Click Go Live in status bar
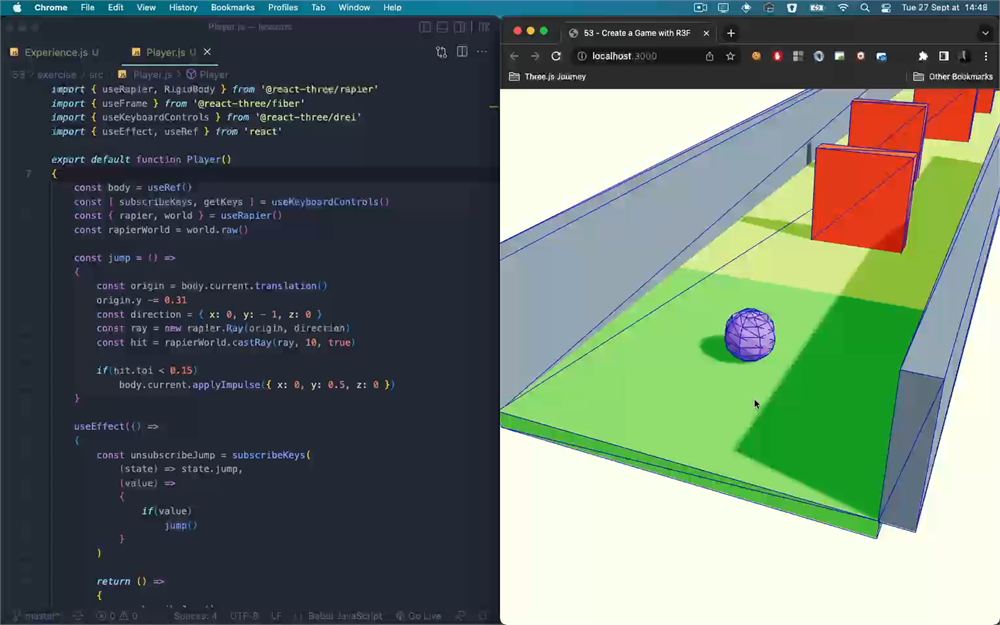This screenshot has width=1000, height=625. [418, 616]
